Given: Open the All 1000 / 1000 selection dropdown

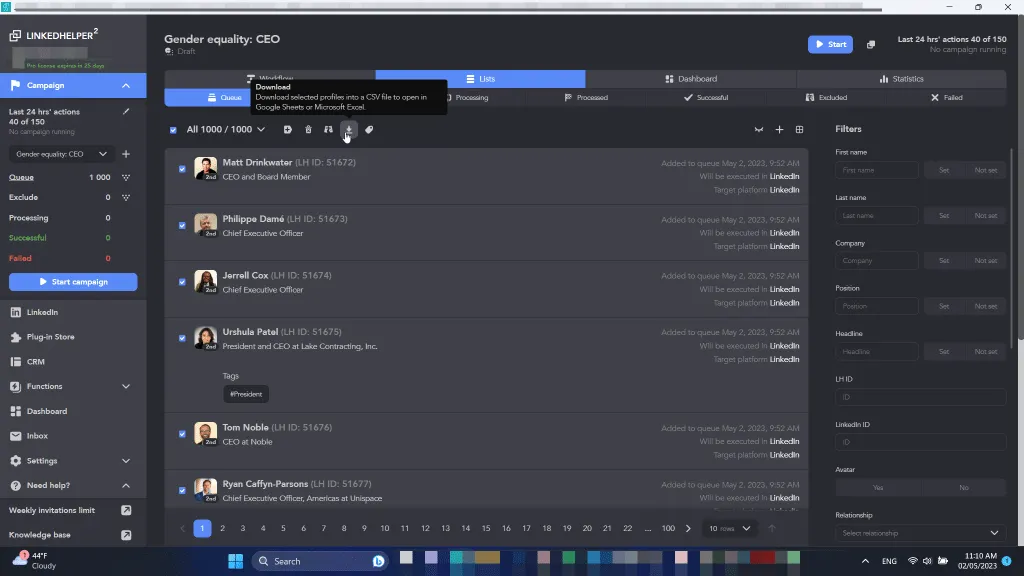Looking at the screenshot, I should click(225, 129).
